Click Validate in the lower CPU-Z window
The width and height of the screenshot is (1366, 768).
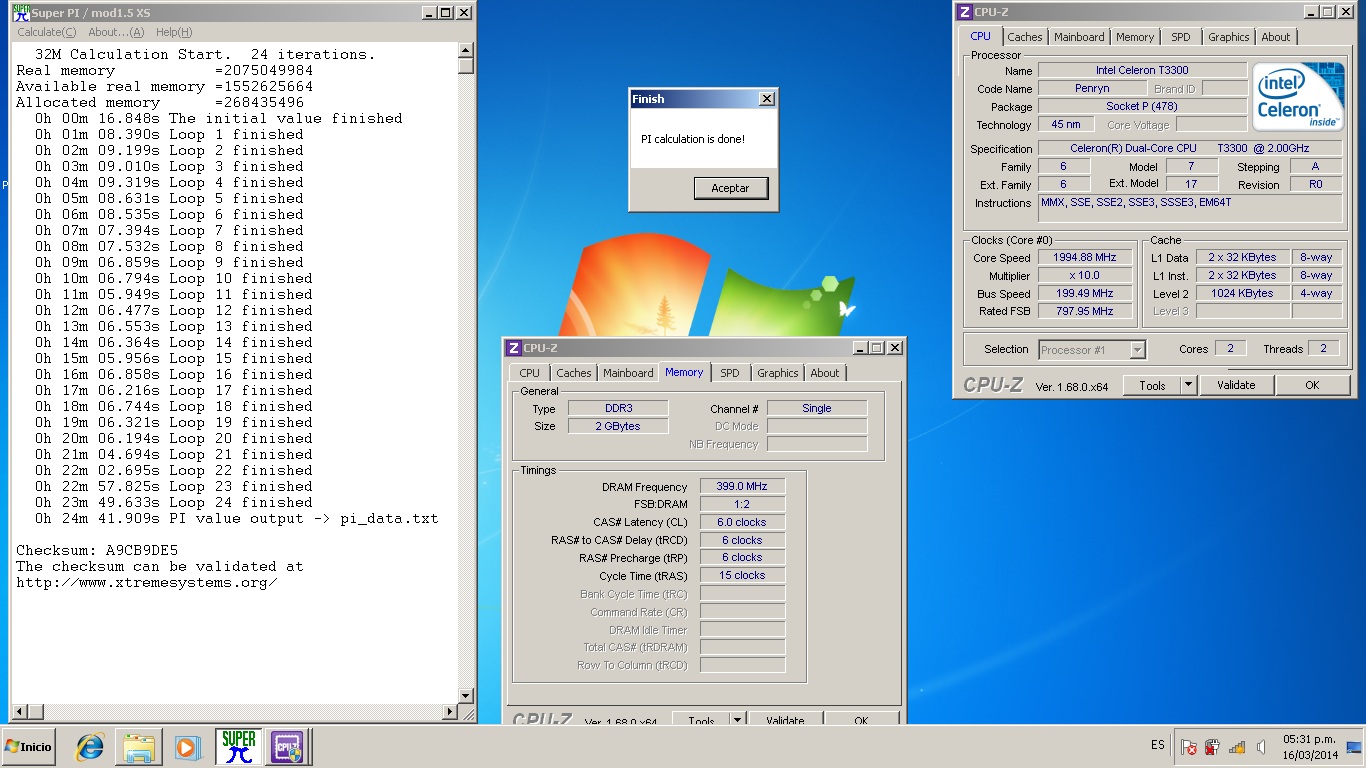[x=785, y=719]
